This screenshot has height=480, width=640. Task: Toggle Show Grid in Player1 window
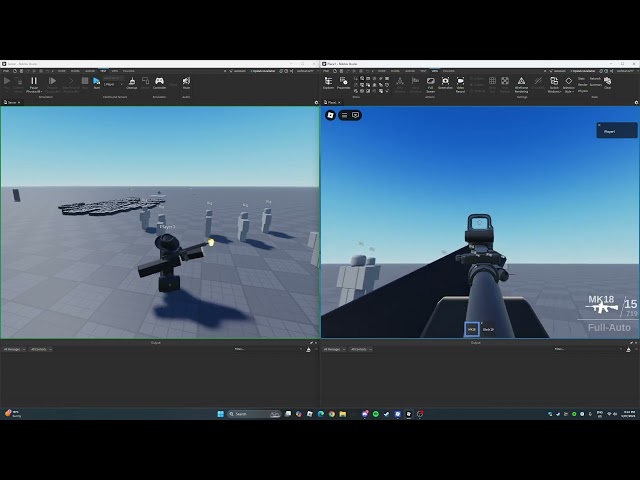pos(492,84)
